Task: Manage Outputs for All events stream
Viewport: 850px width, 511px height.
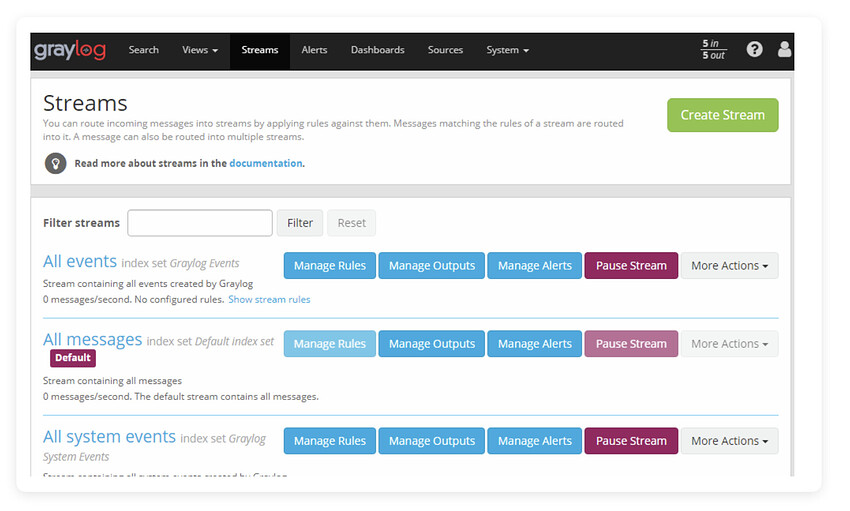Action: click(432, 266)
